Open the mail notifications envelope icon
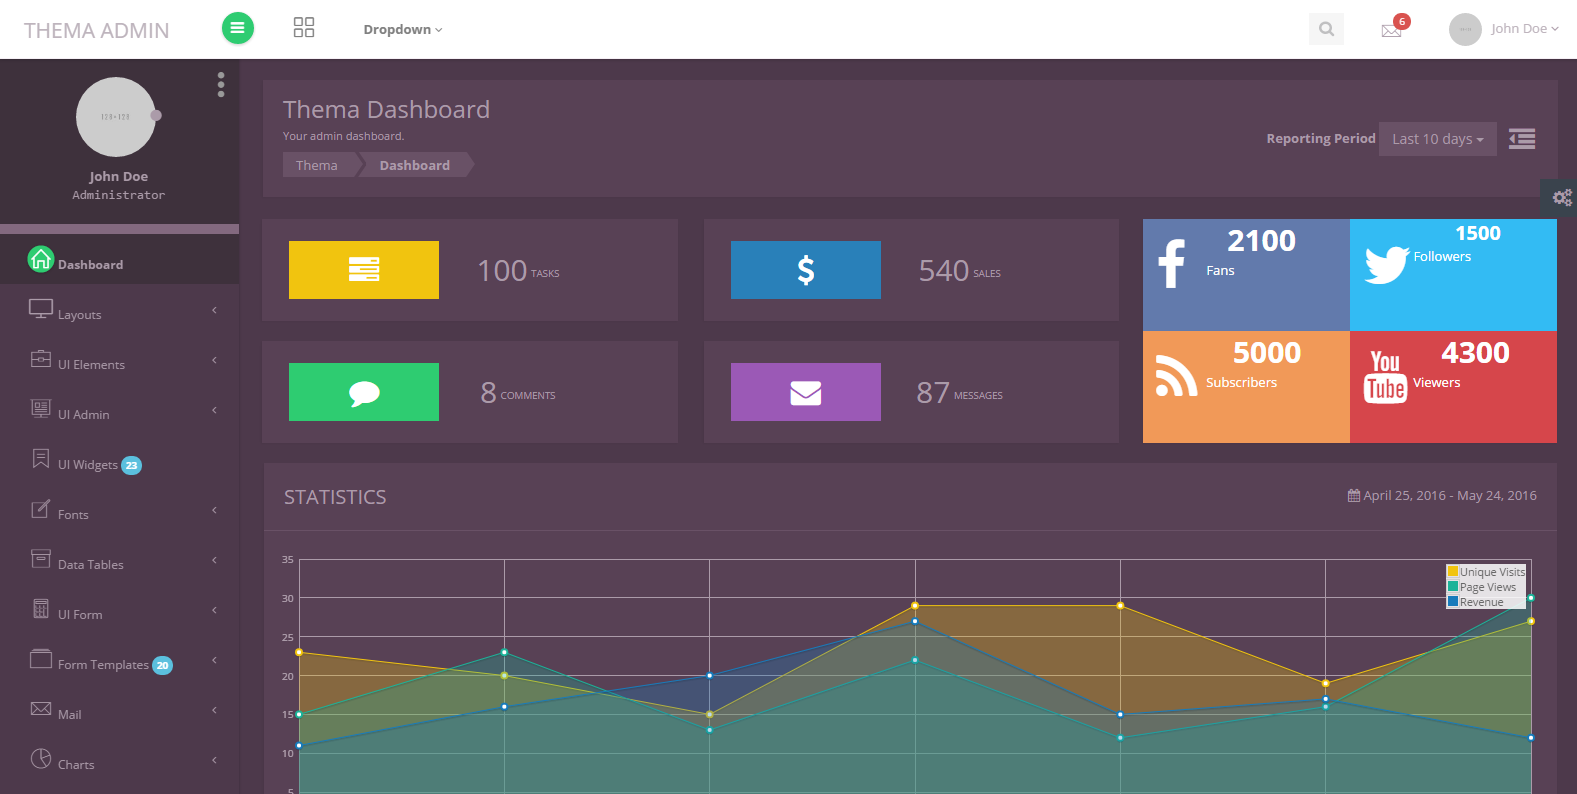Viewport: 1577px width, 794px height. pos(1391,30)
